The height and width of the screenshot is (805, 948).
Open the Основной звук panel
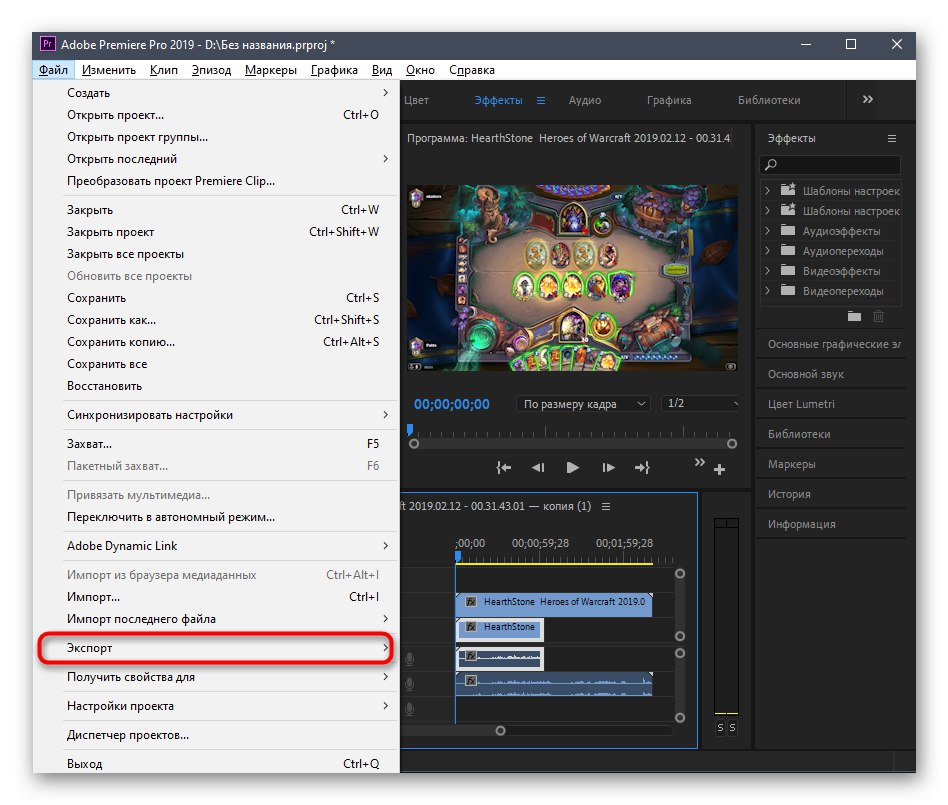point(806,374)
